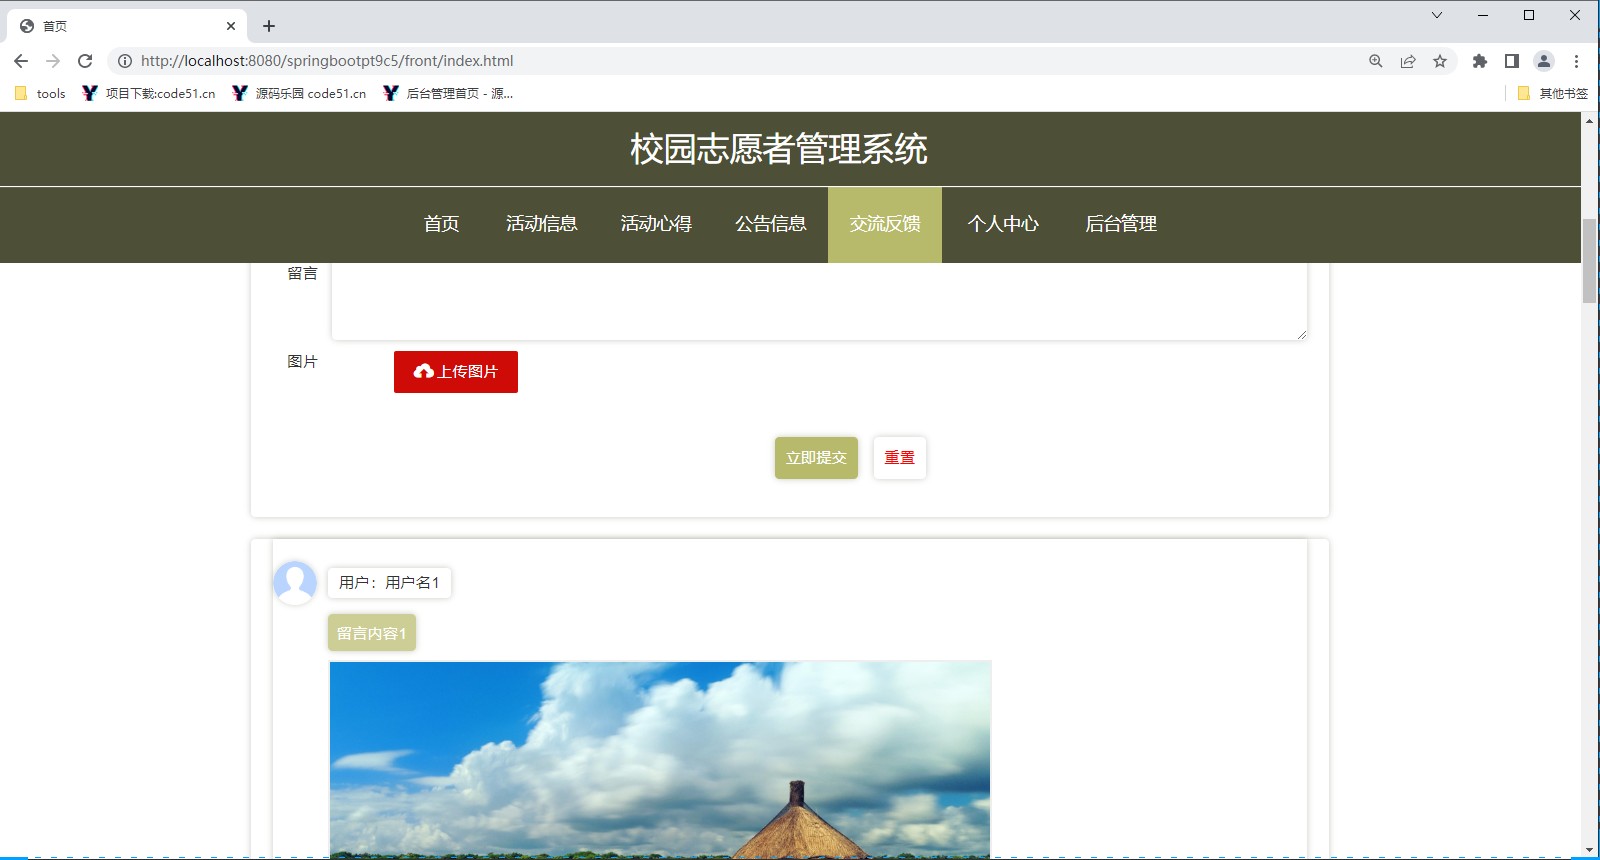Go to 活动信息 navigation tab
Viewport: 1600px width, 860px height.
click(541, 224)
